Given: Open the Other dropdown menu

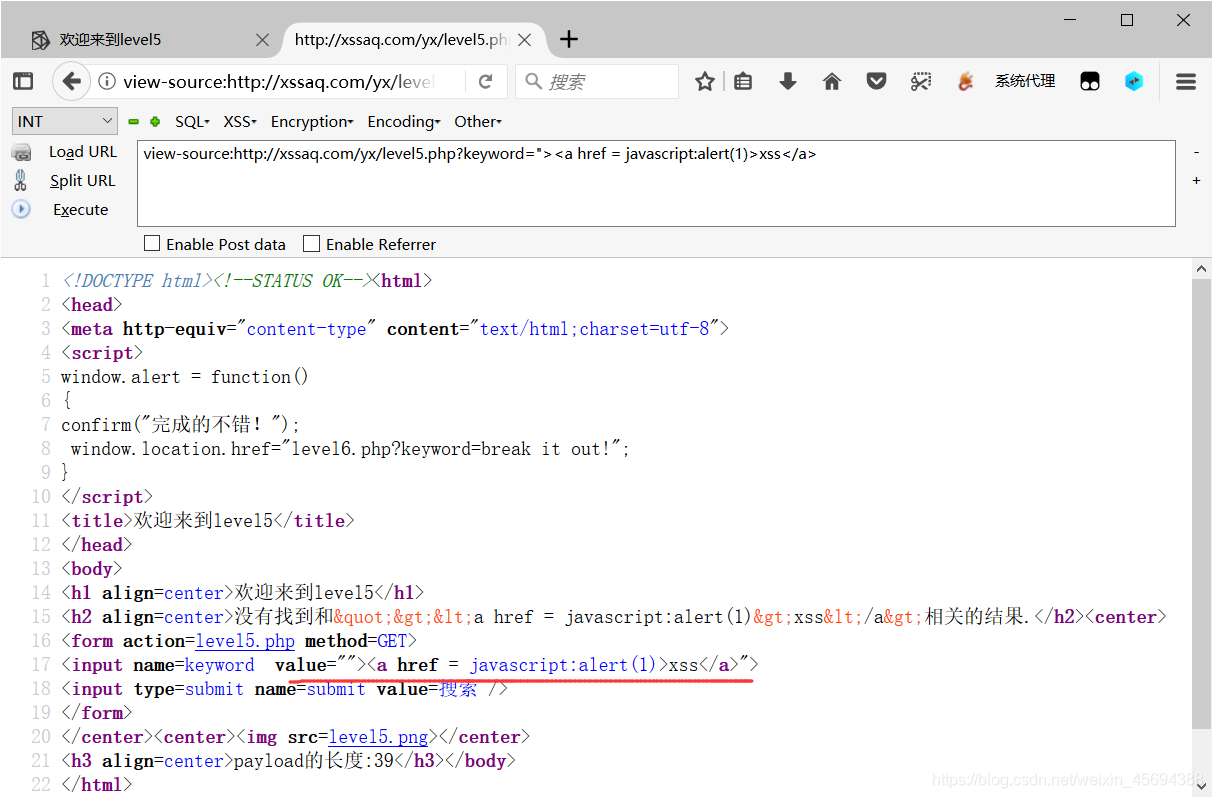Looking at the screenshot, I should click(x=478, y=122).
